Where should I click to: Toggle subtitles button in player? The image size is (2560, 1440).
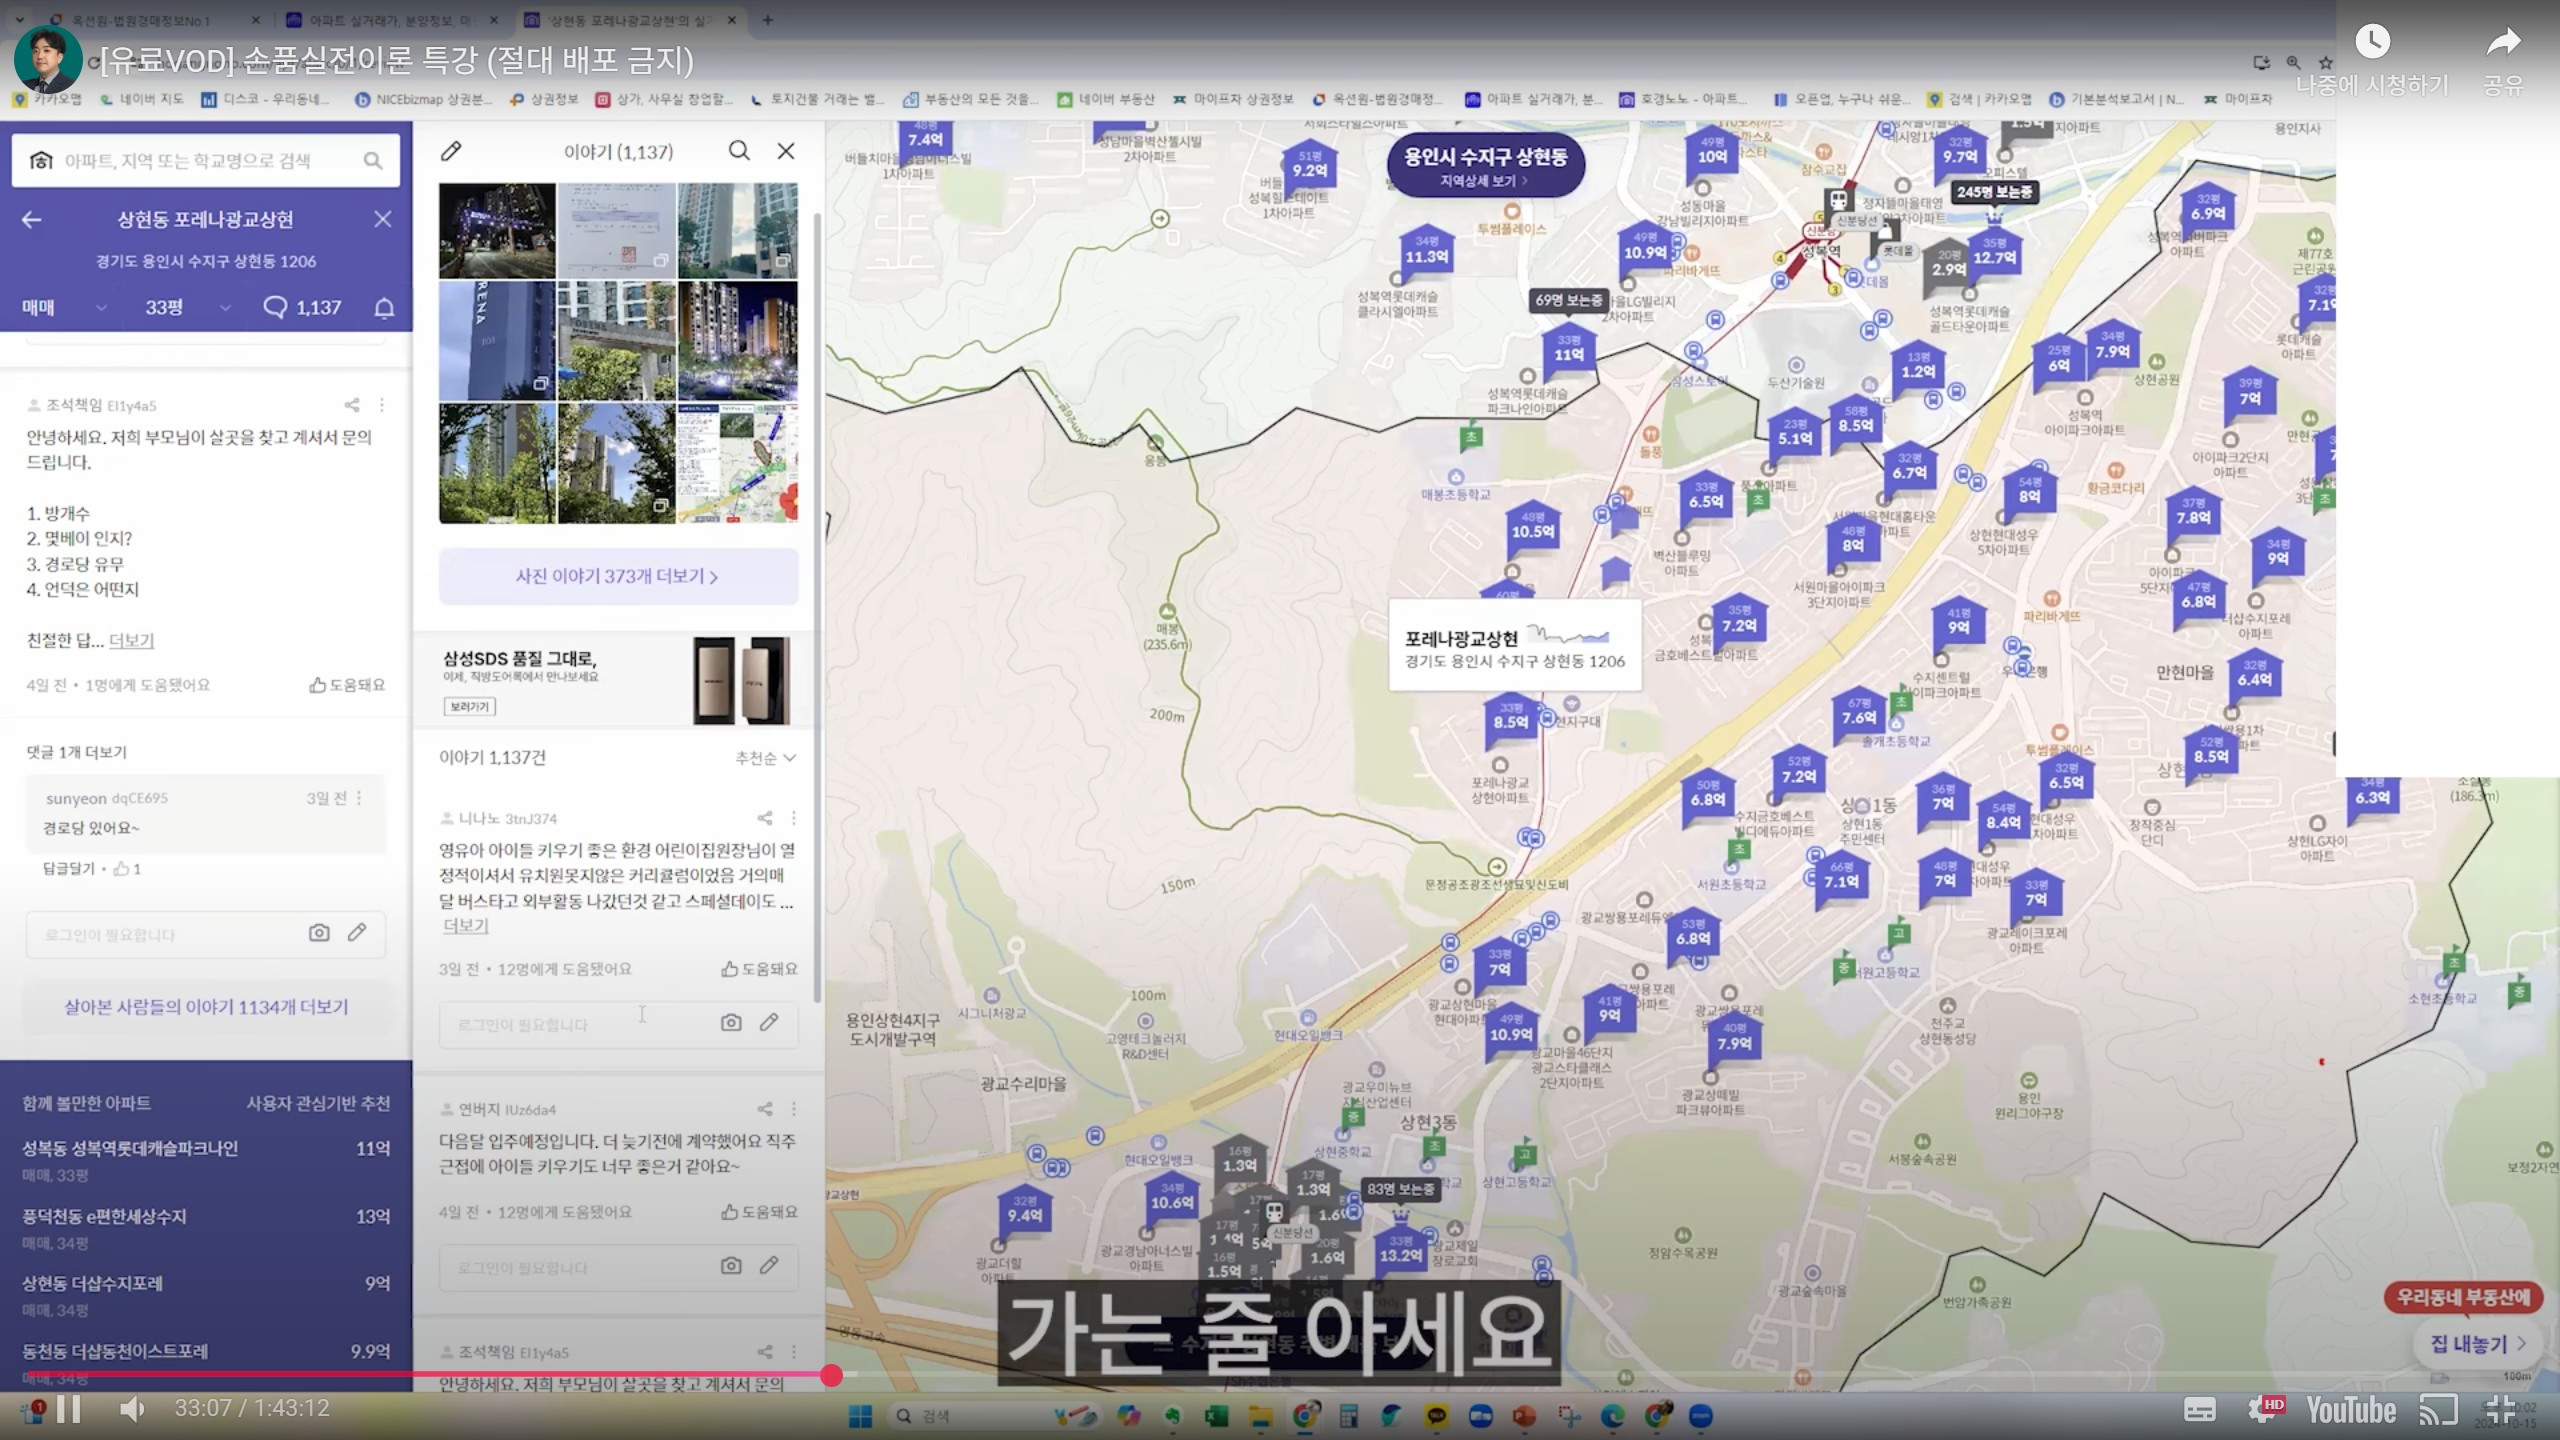[x=2199, y=1410]
